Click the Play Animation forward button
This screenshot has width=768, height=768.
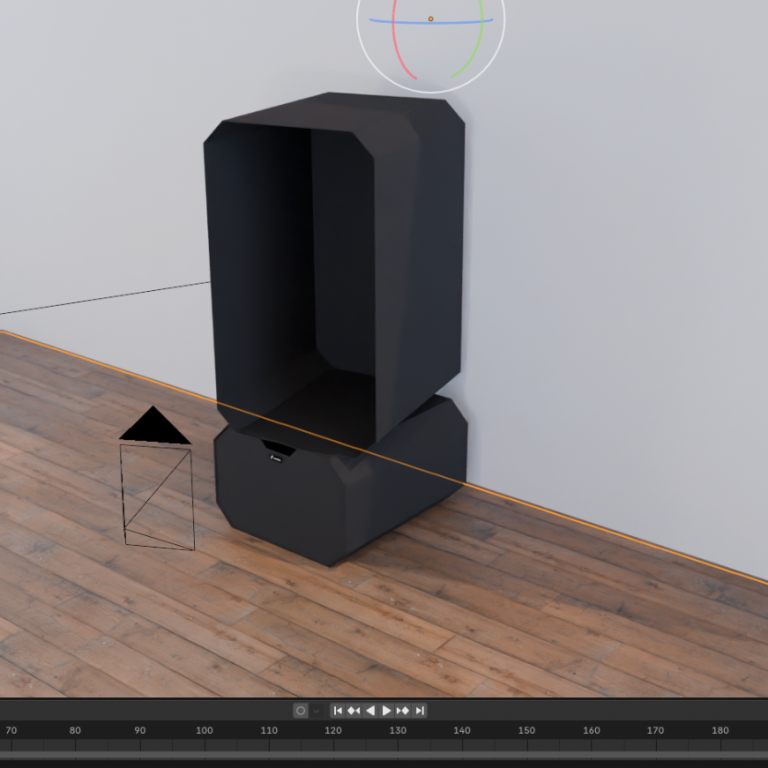click(387, 710)
